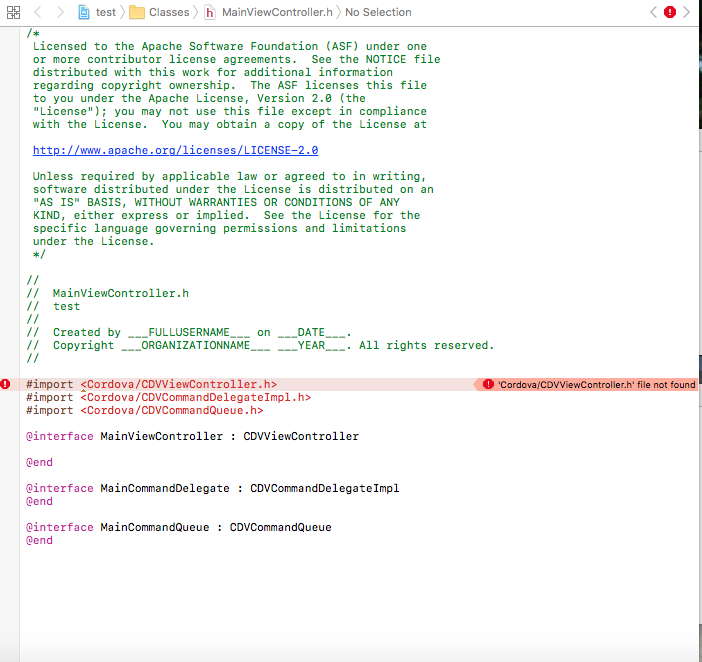Screen dimensions: 702x662
Task: Click the ___FULLUSERNAME___ placeholder comment
Action: click(x=189, y=332)
